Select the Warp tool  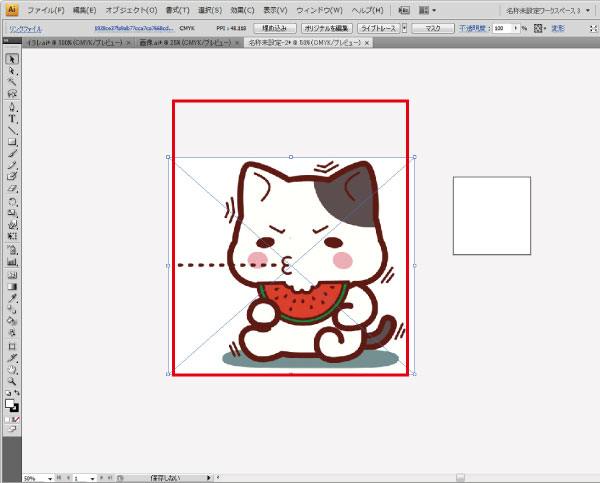point(12,225)
